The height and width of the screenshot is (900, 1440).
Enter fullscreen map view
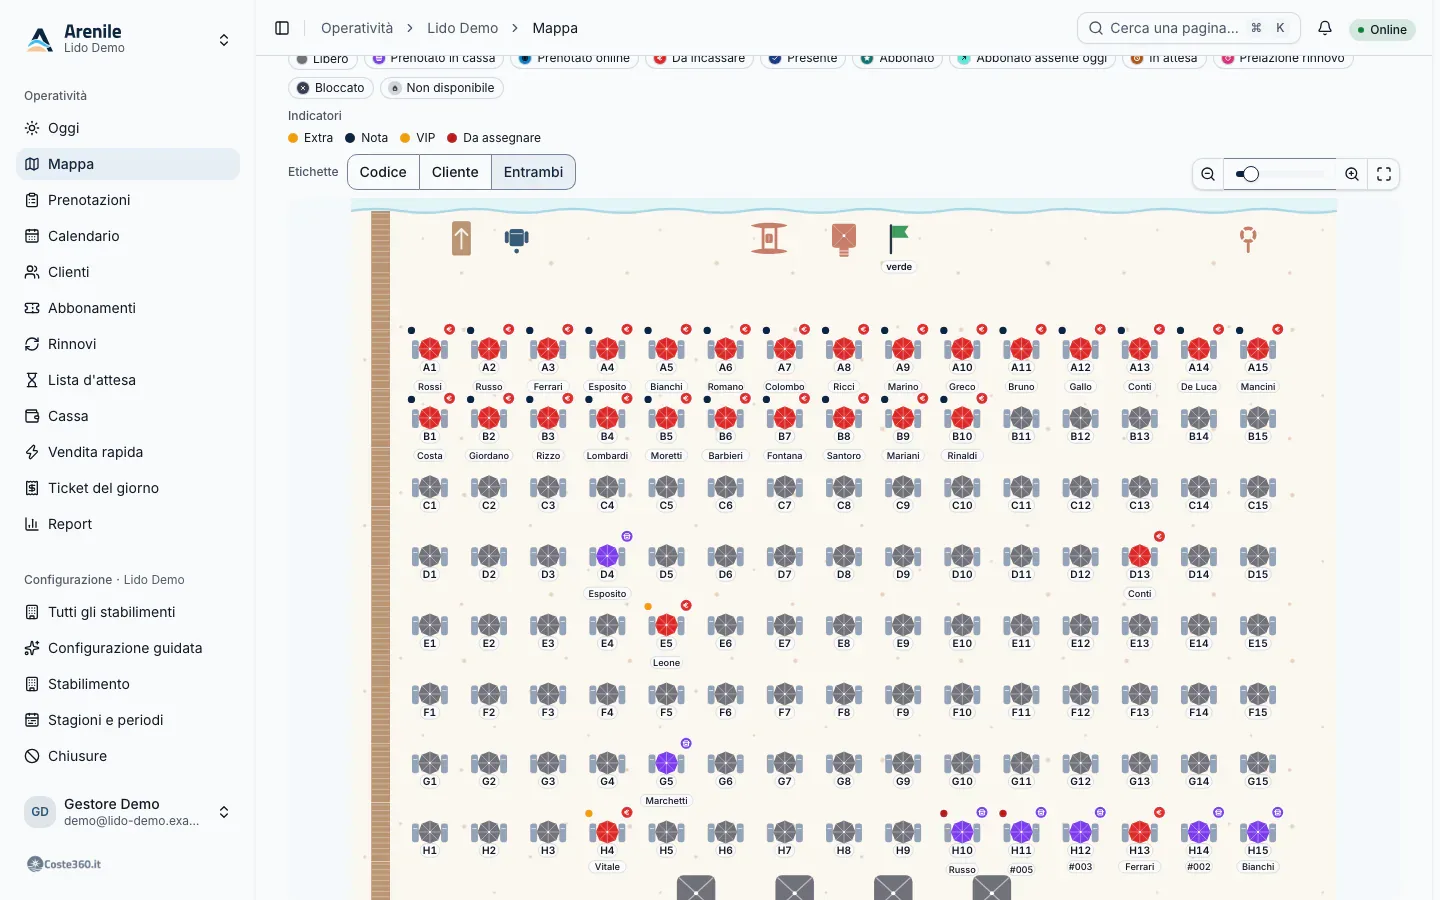1384,174
